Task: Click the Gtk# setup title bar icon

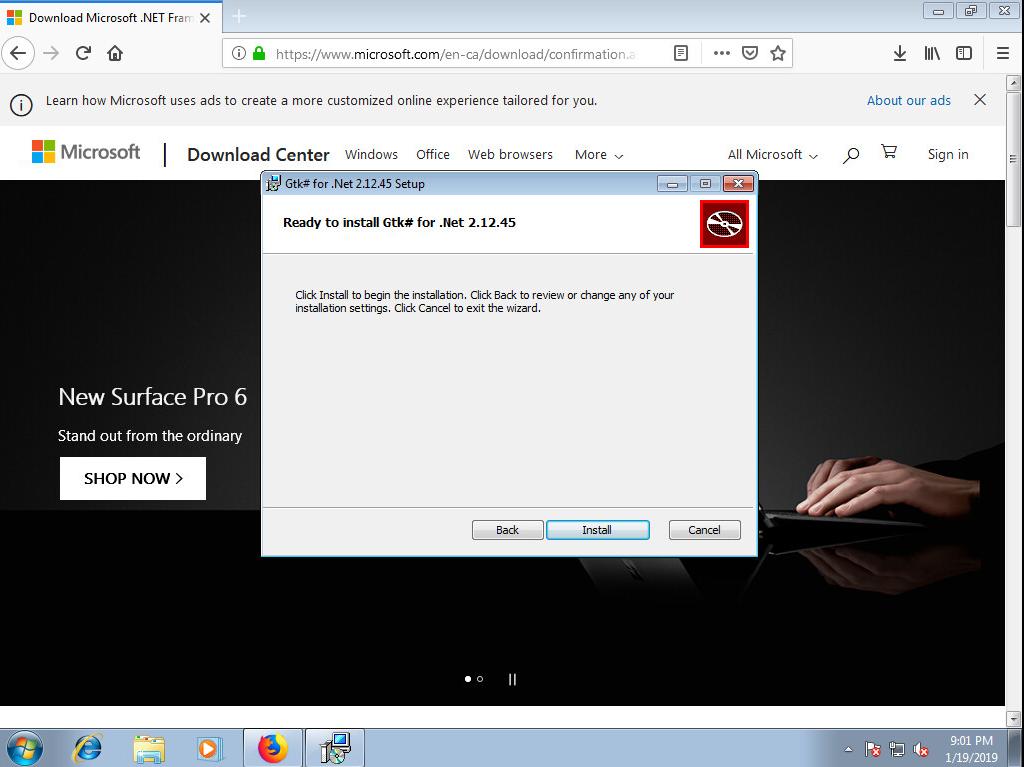Action: (273, 184)
